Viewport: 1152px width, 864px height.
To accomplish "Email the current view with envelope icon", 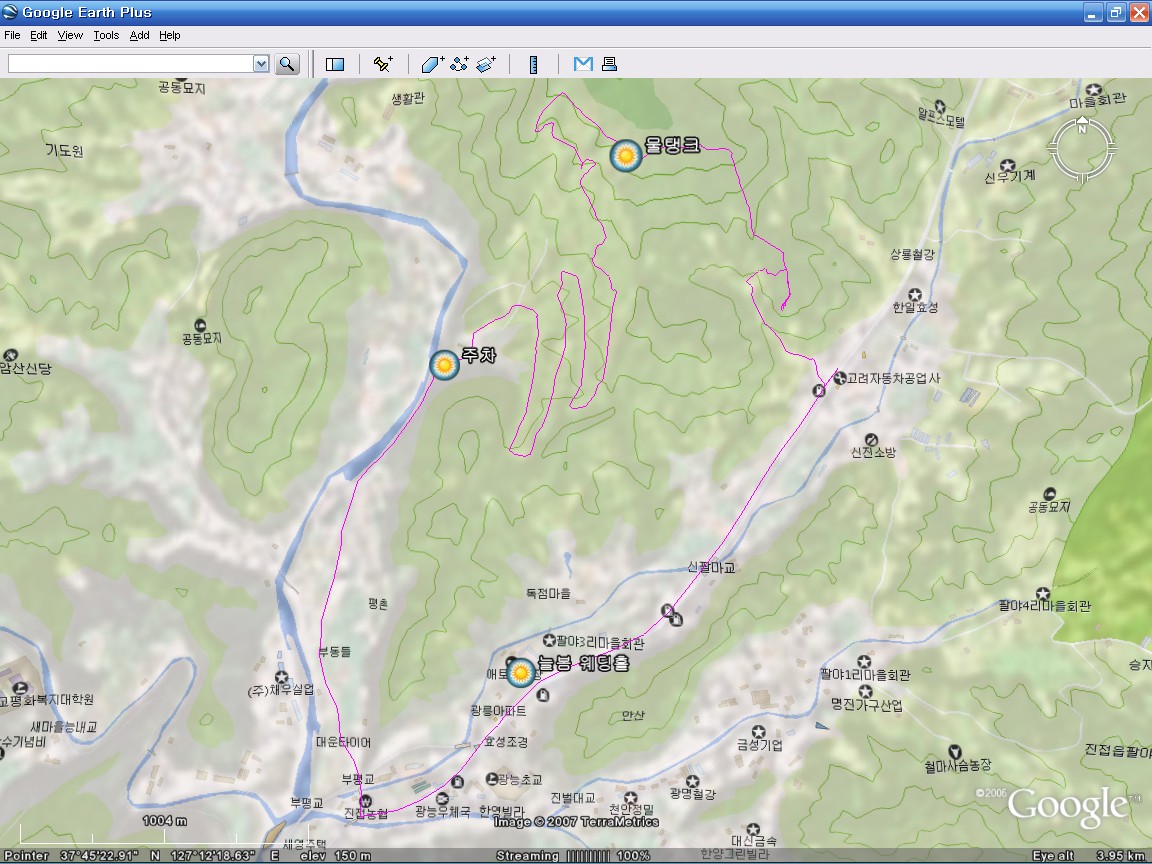I will click(x=583, y=64).
